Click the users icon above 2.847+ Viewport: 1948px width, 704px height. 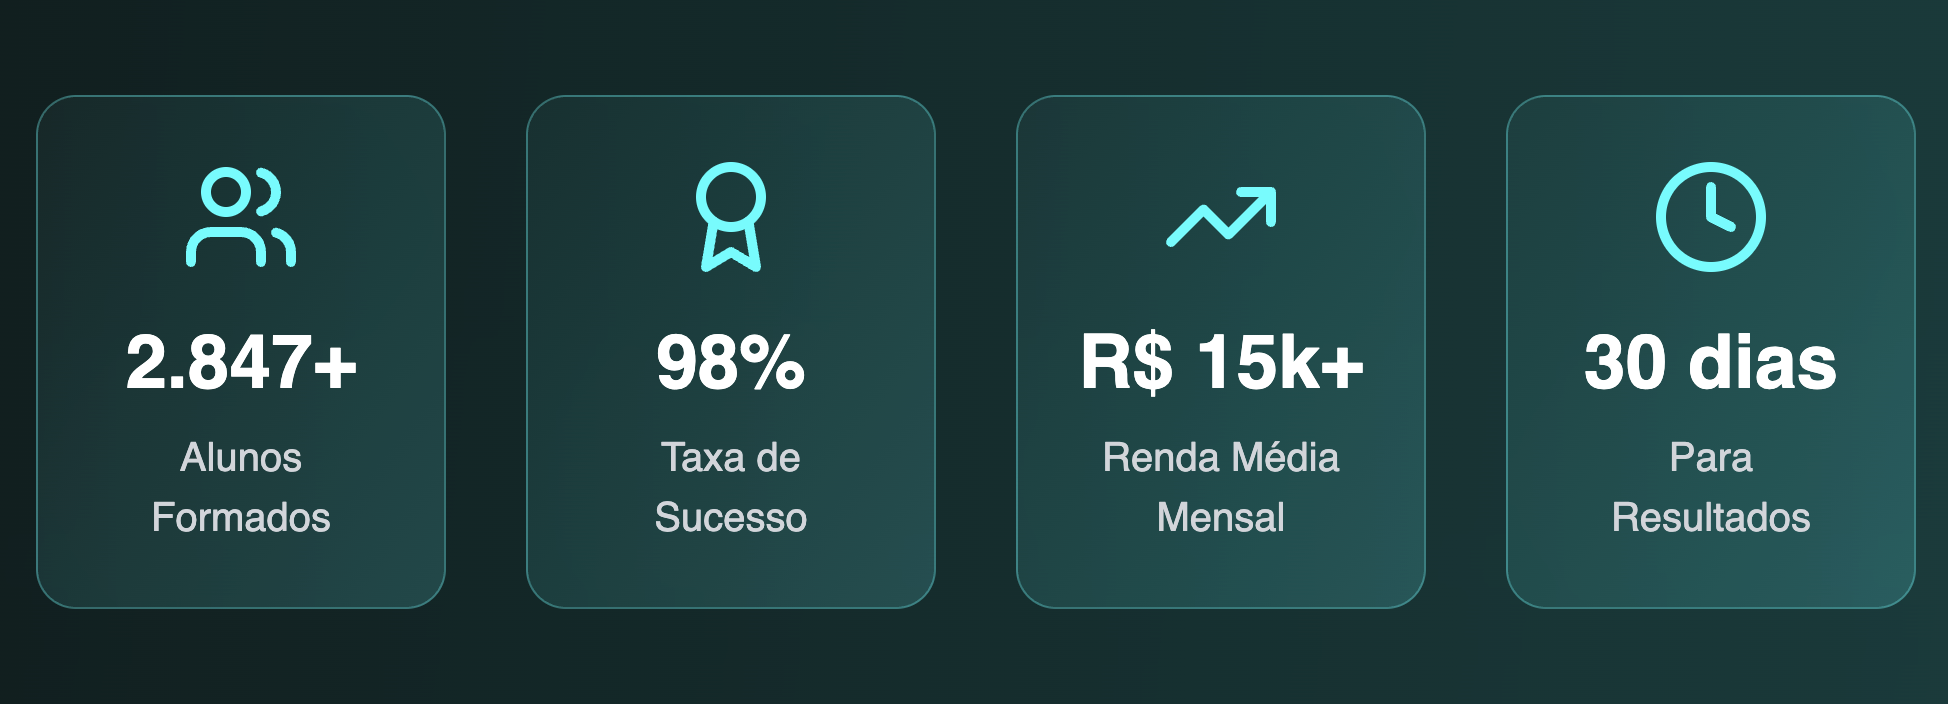pos(241,217)
